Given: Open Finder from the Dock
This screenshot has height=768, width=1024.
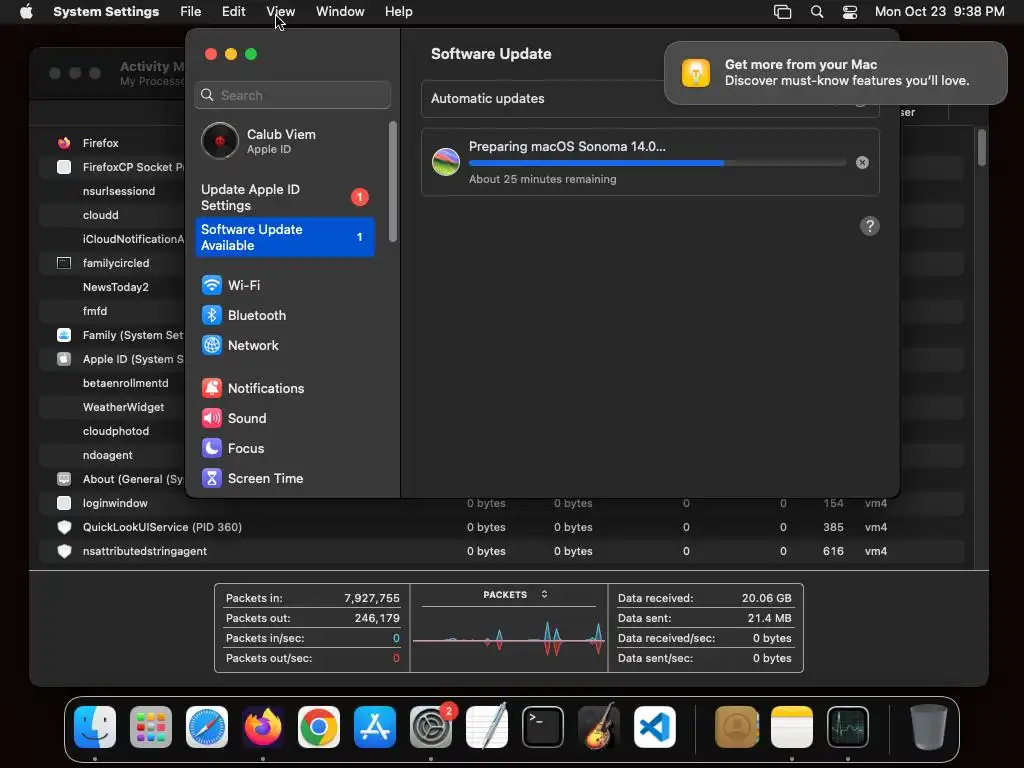Looking at the screenshot, I should (x=95, y=727).
